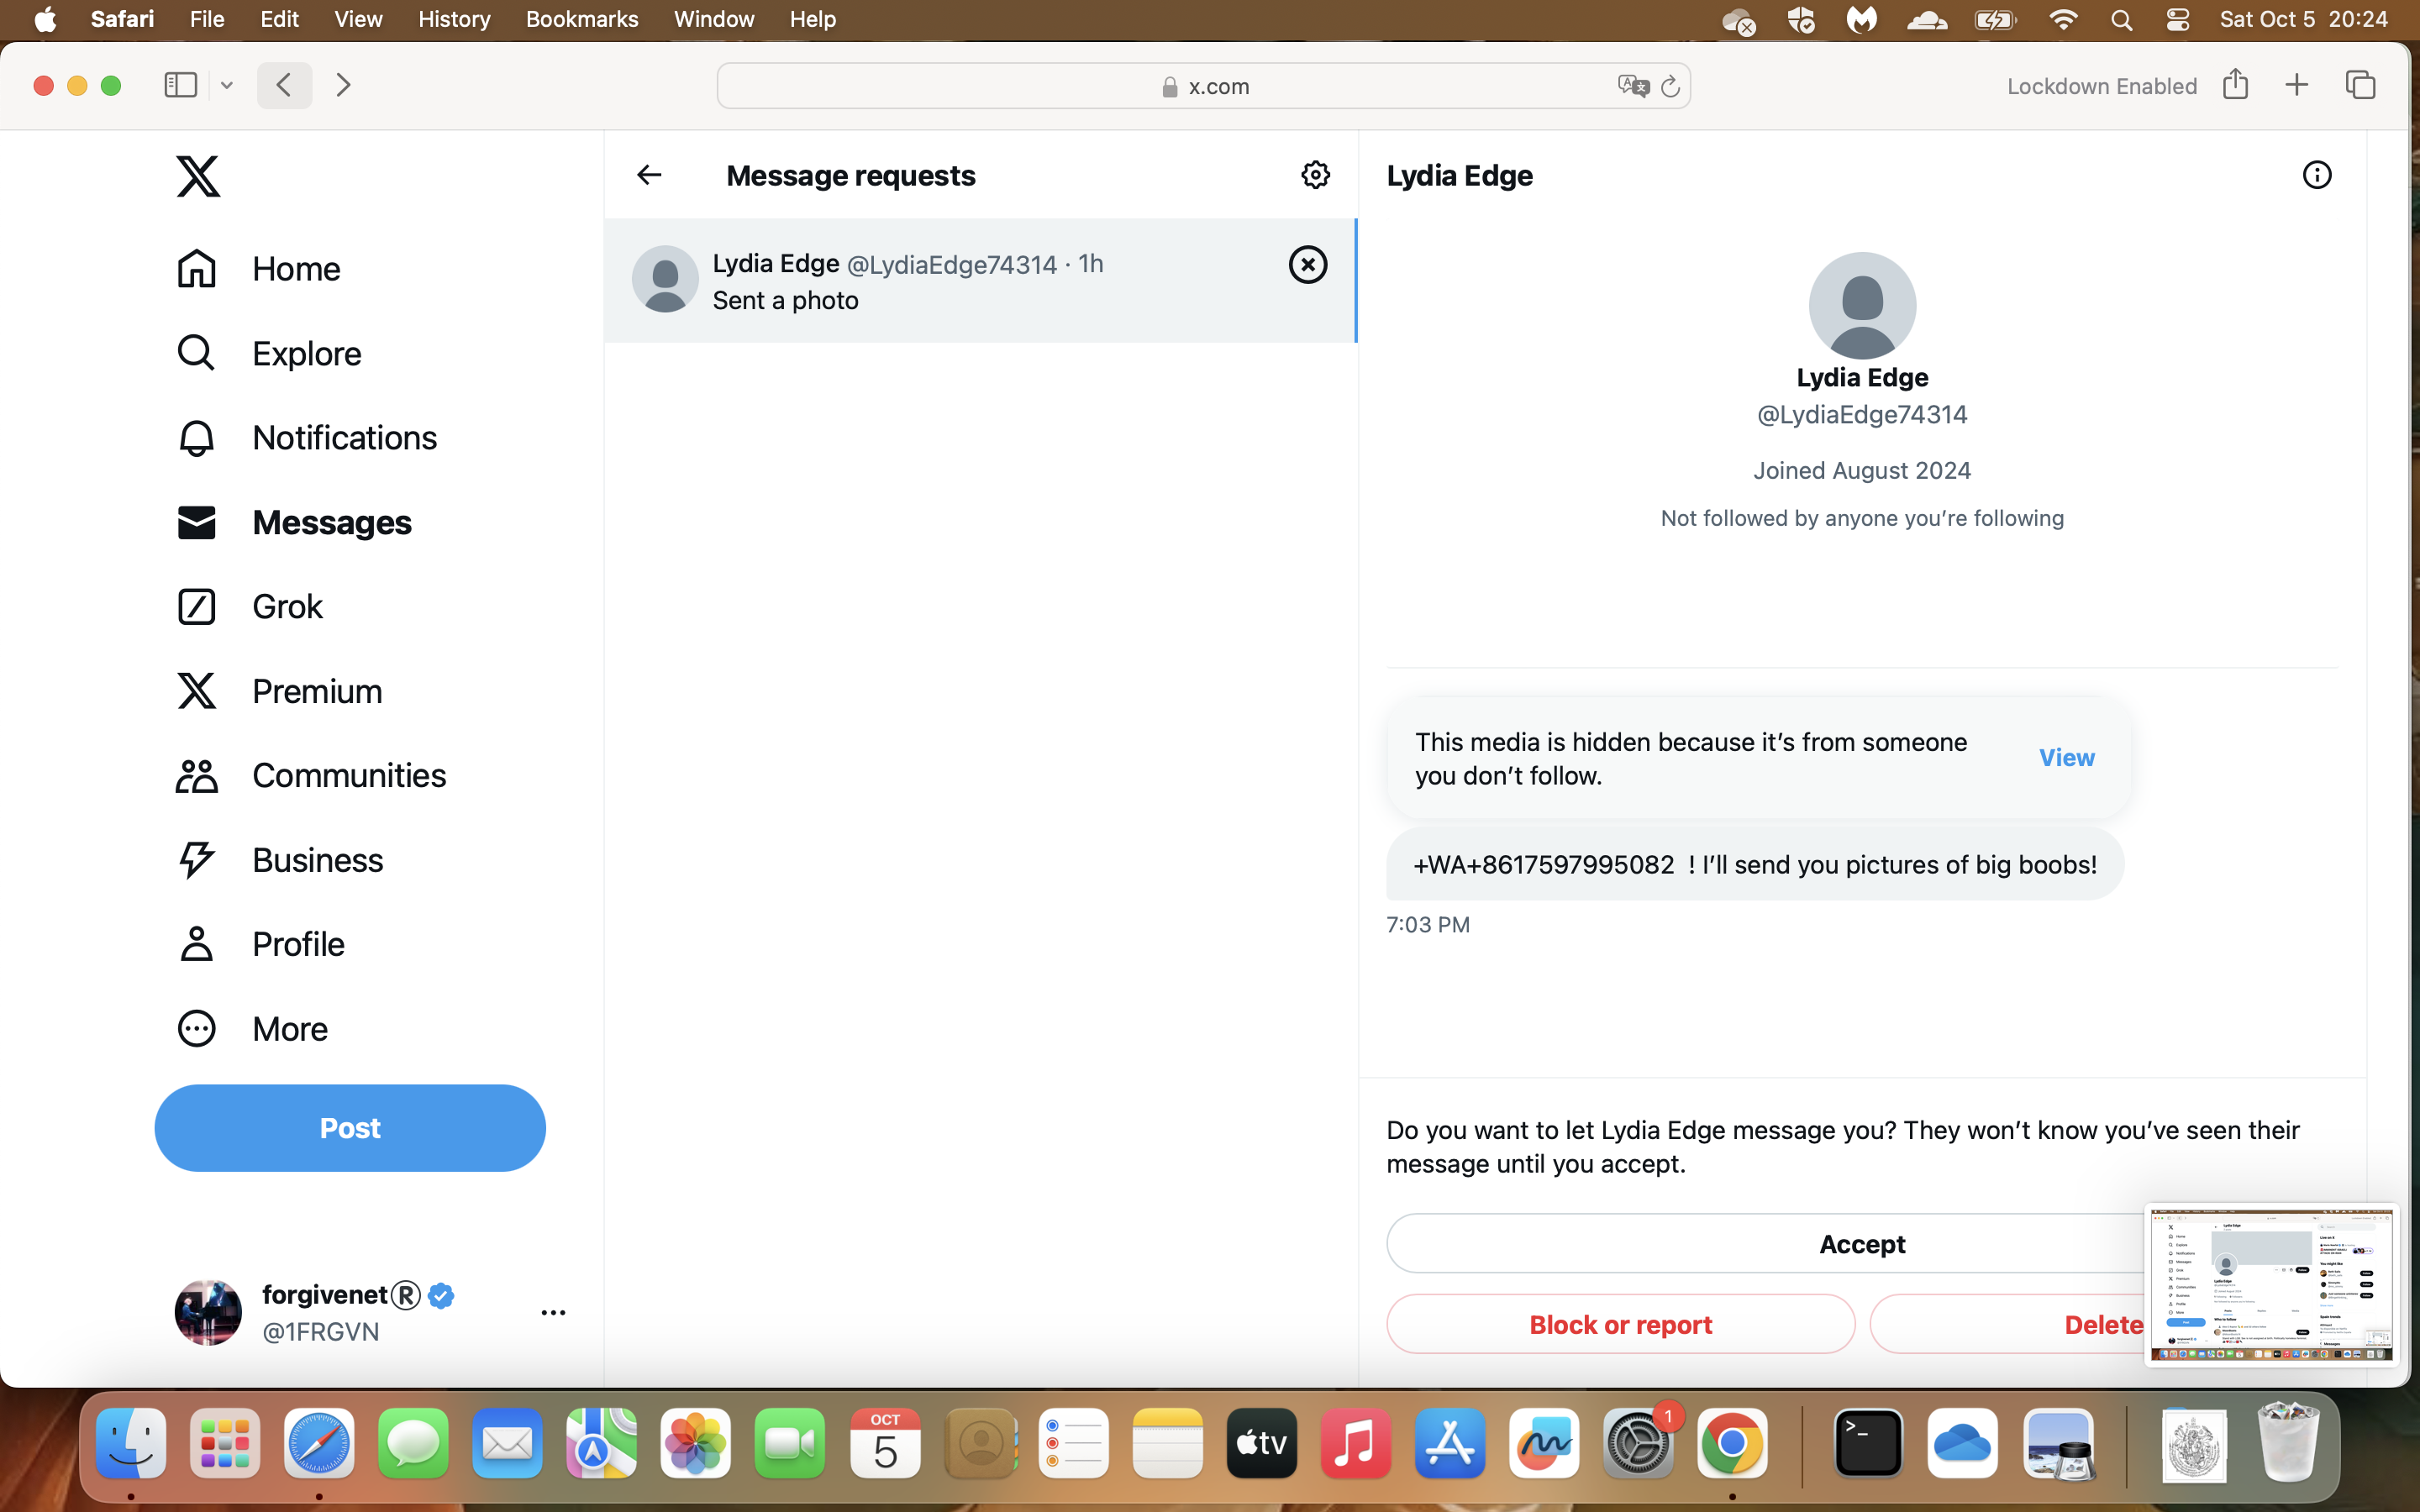2420x1512 pixels.
Task: Open the Bookmarks menu
Action: [x=581, y=20]
